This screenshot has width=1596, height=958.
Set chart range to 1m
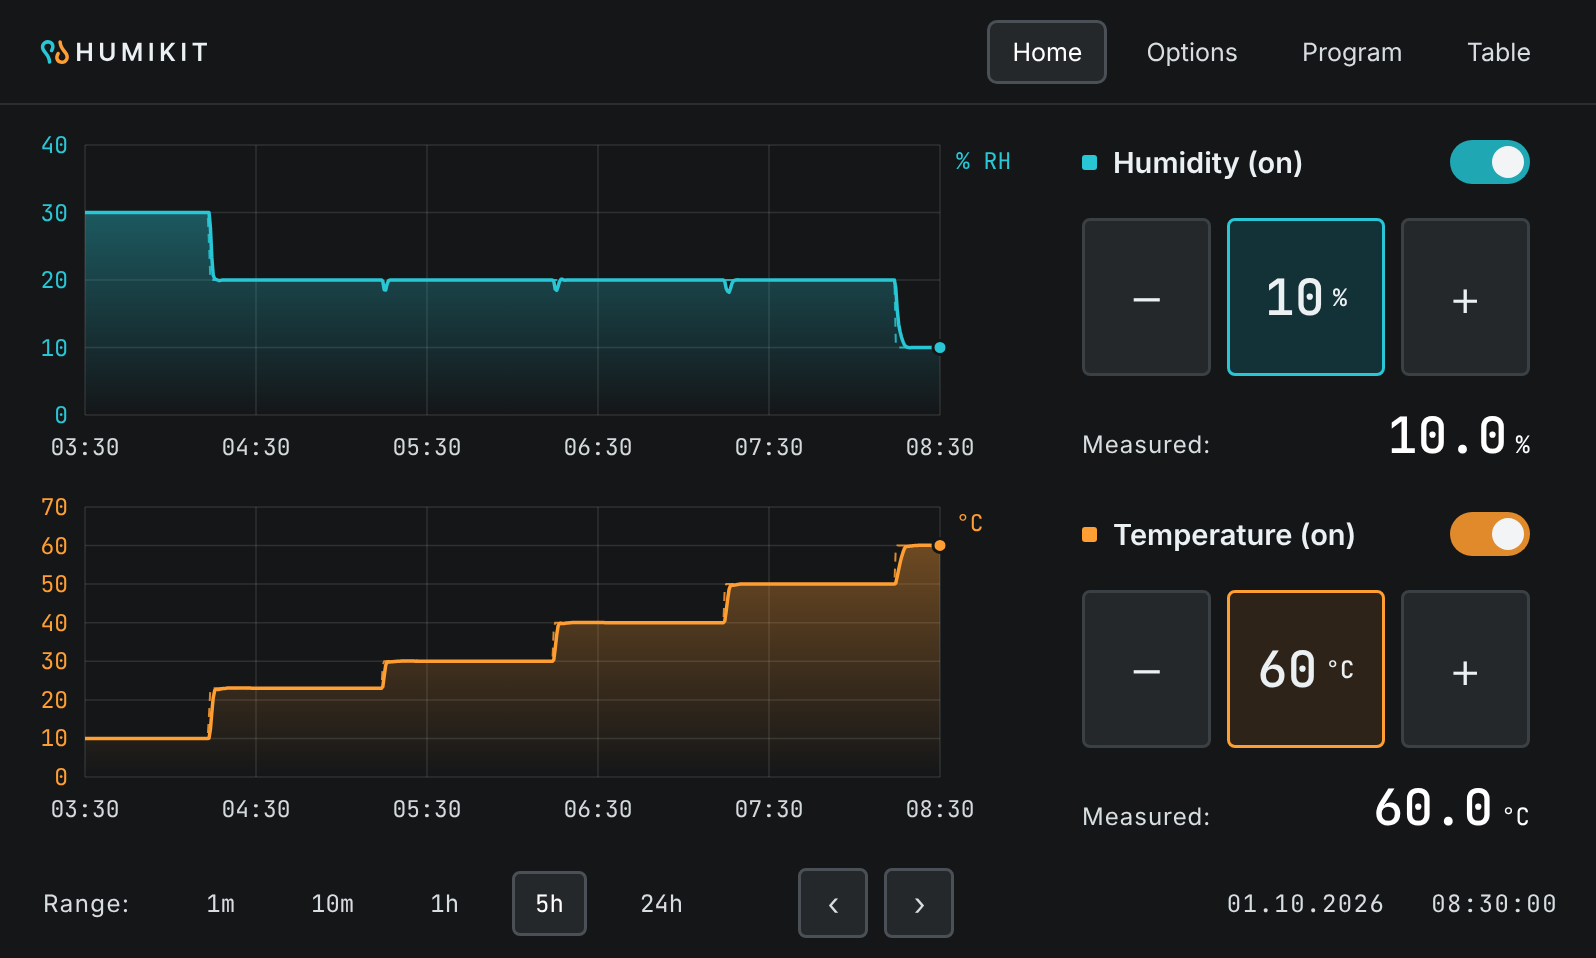point(221,904)
